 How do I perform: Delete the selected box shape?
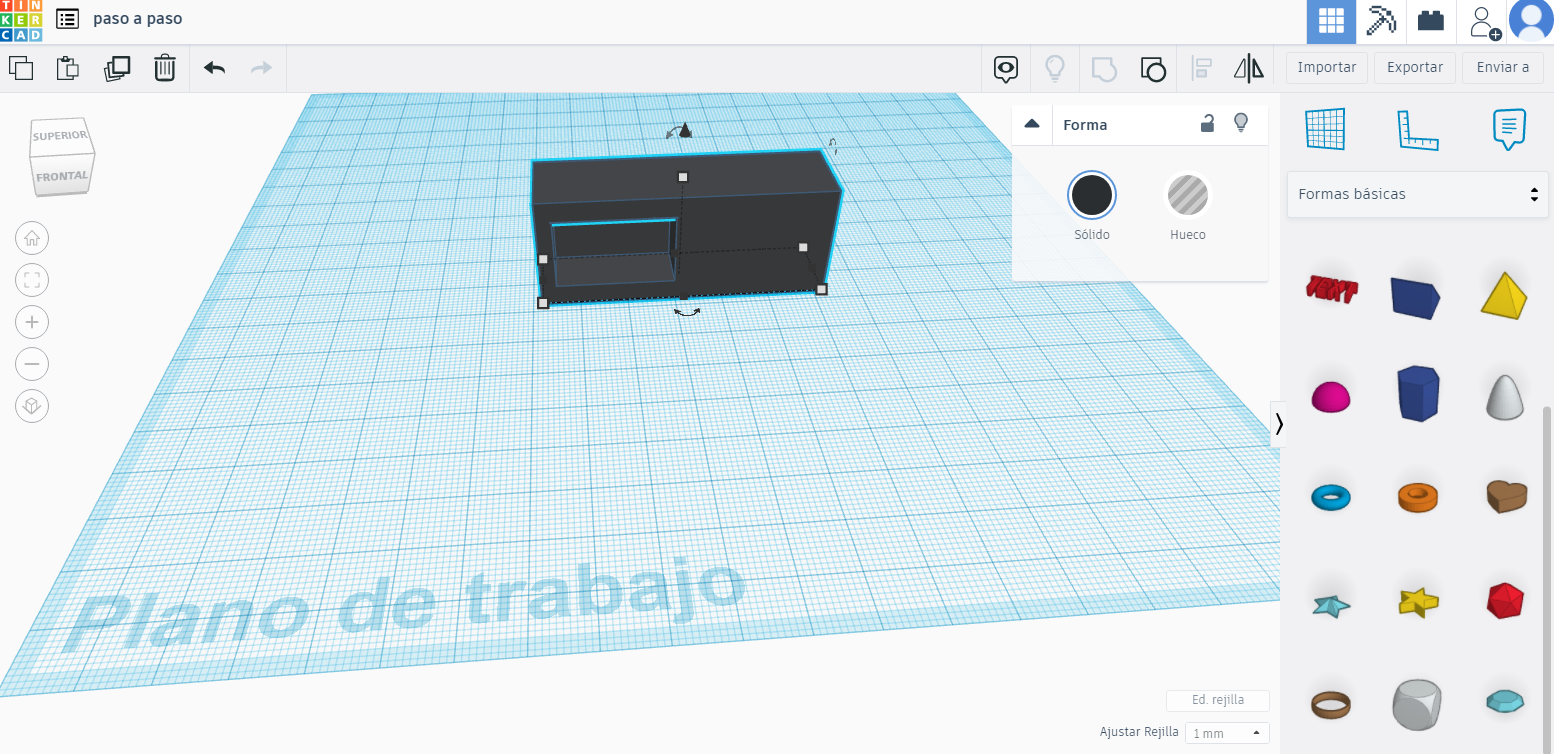(x=165, y=68)
